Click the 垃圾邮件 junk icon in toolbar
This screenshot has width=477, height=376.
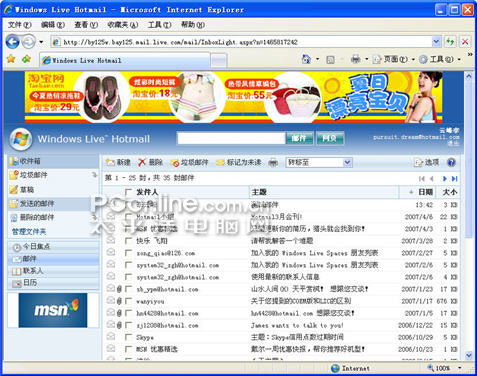pyautogui.click(x=175, y=163)
